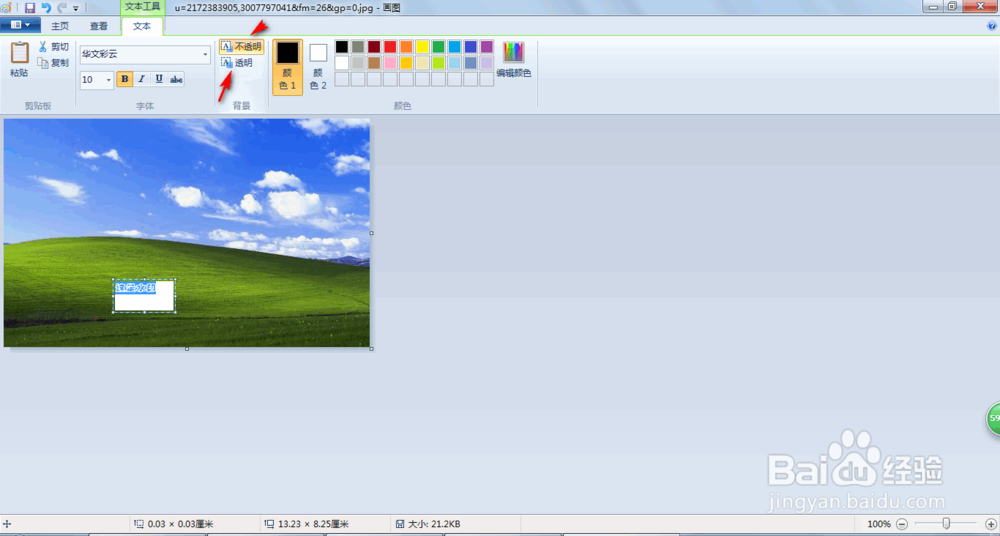Open the Paint file menu button
1000x536 pixels.
point(20,25)
